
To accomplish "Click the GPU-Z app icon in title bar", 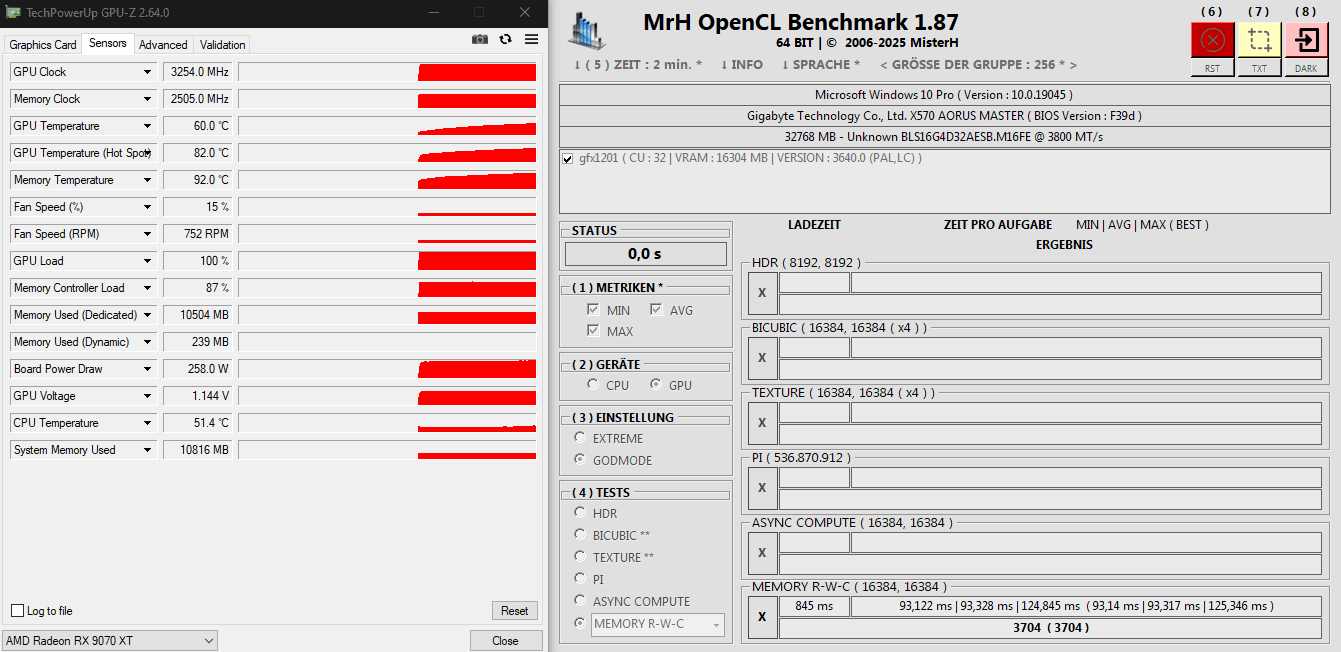I will click(14, 12).
